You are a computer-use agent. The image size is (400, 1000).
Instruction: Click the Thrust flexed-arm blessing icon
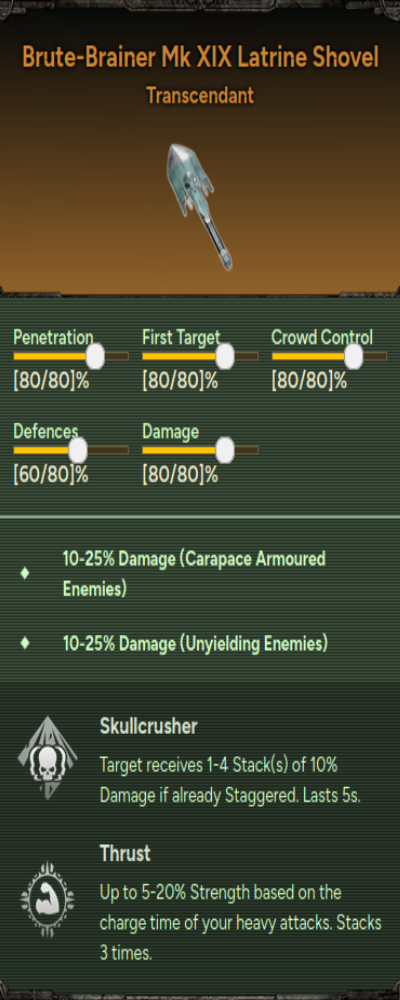coord(47,900)
